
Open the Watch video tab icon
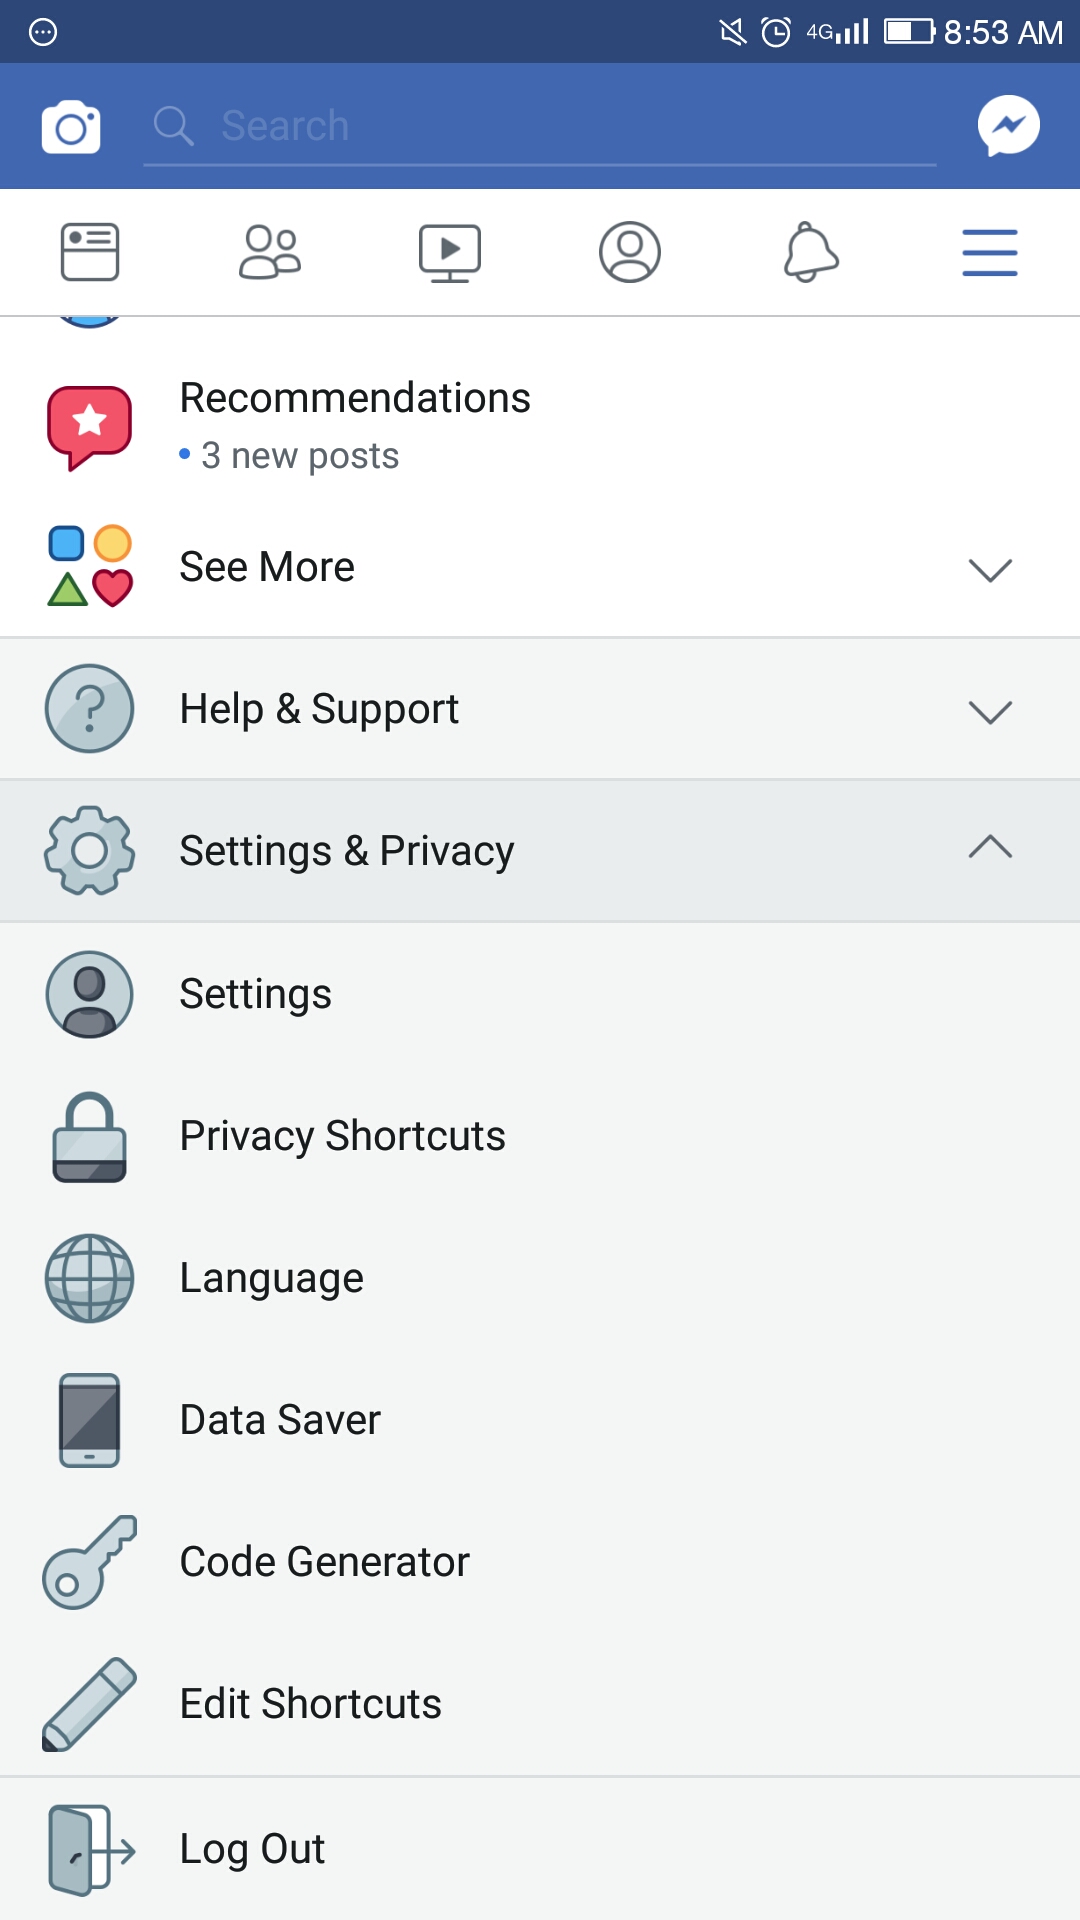point(450,252)
